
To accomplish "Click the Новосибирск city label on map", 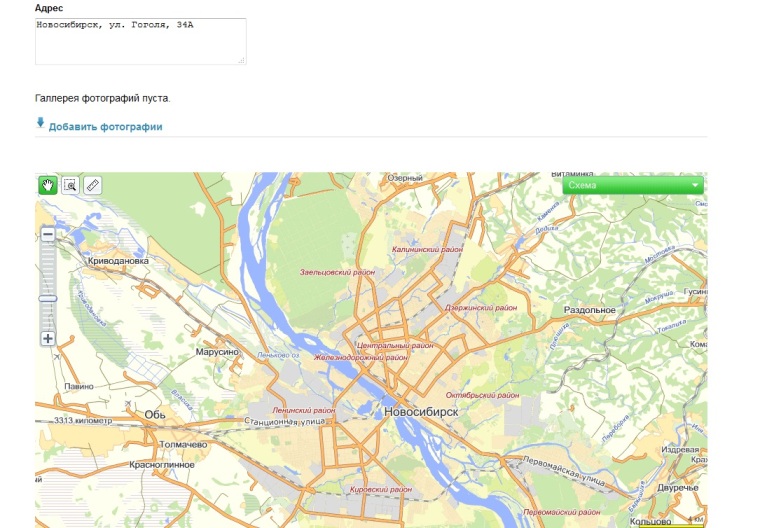I will click(x=421, y=412).
